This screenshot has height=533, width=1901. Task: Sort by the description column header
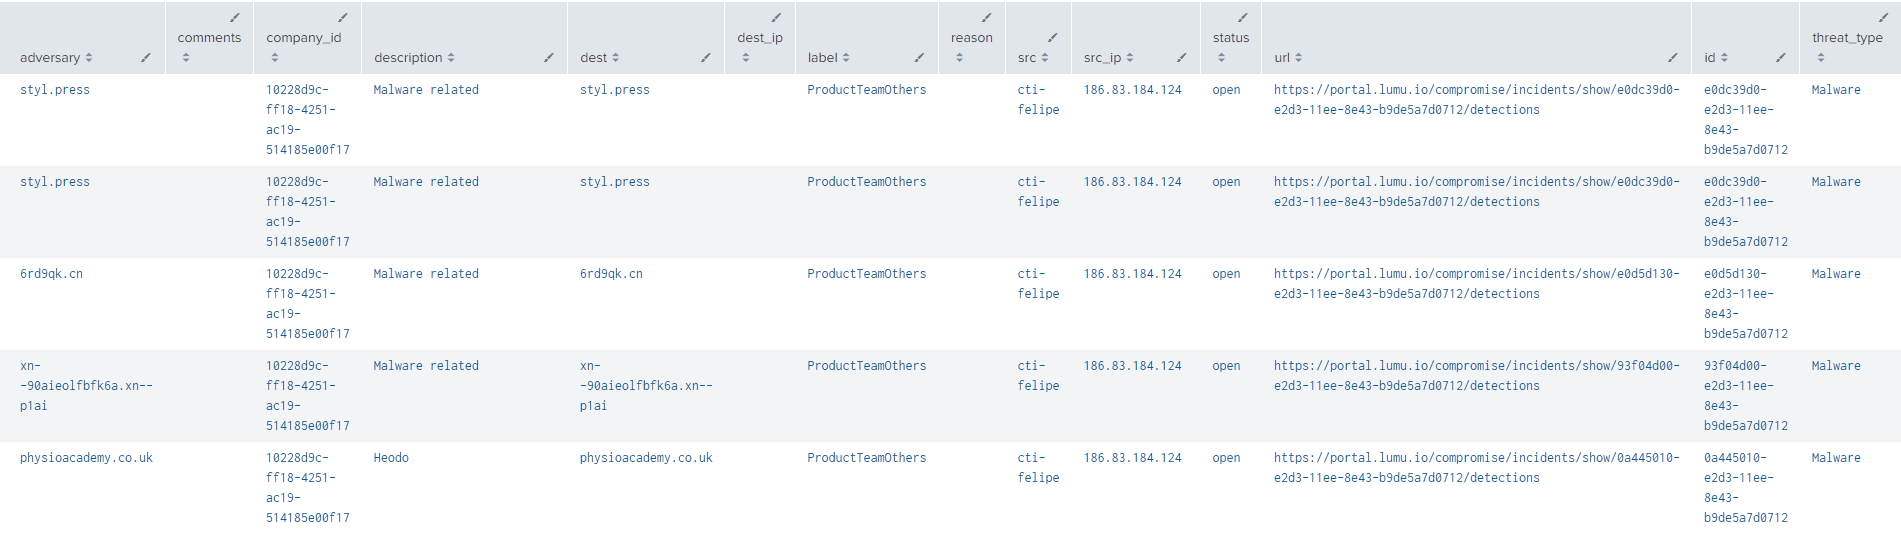[x=451, y=58]
